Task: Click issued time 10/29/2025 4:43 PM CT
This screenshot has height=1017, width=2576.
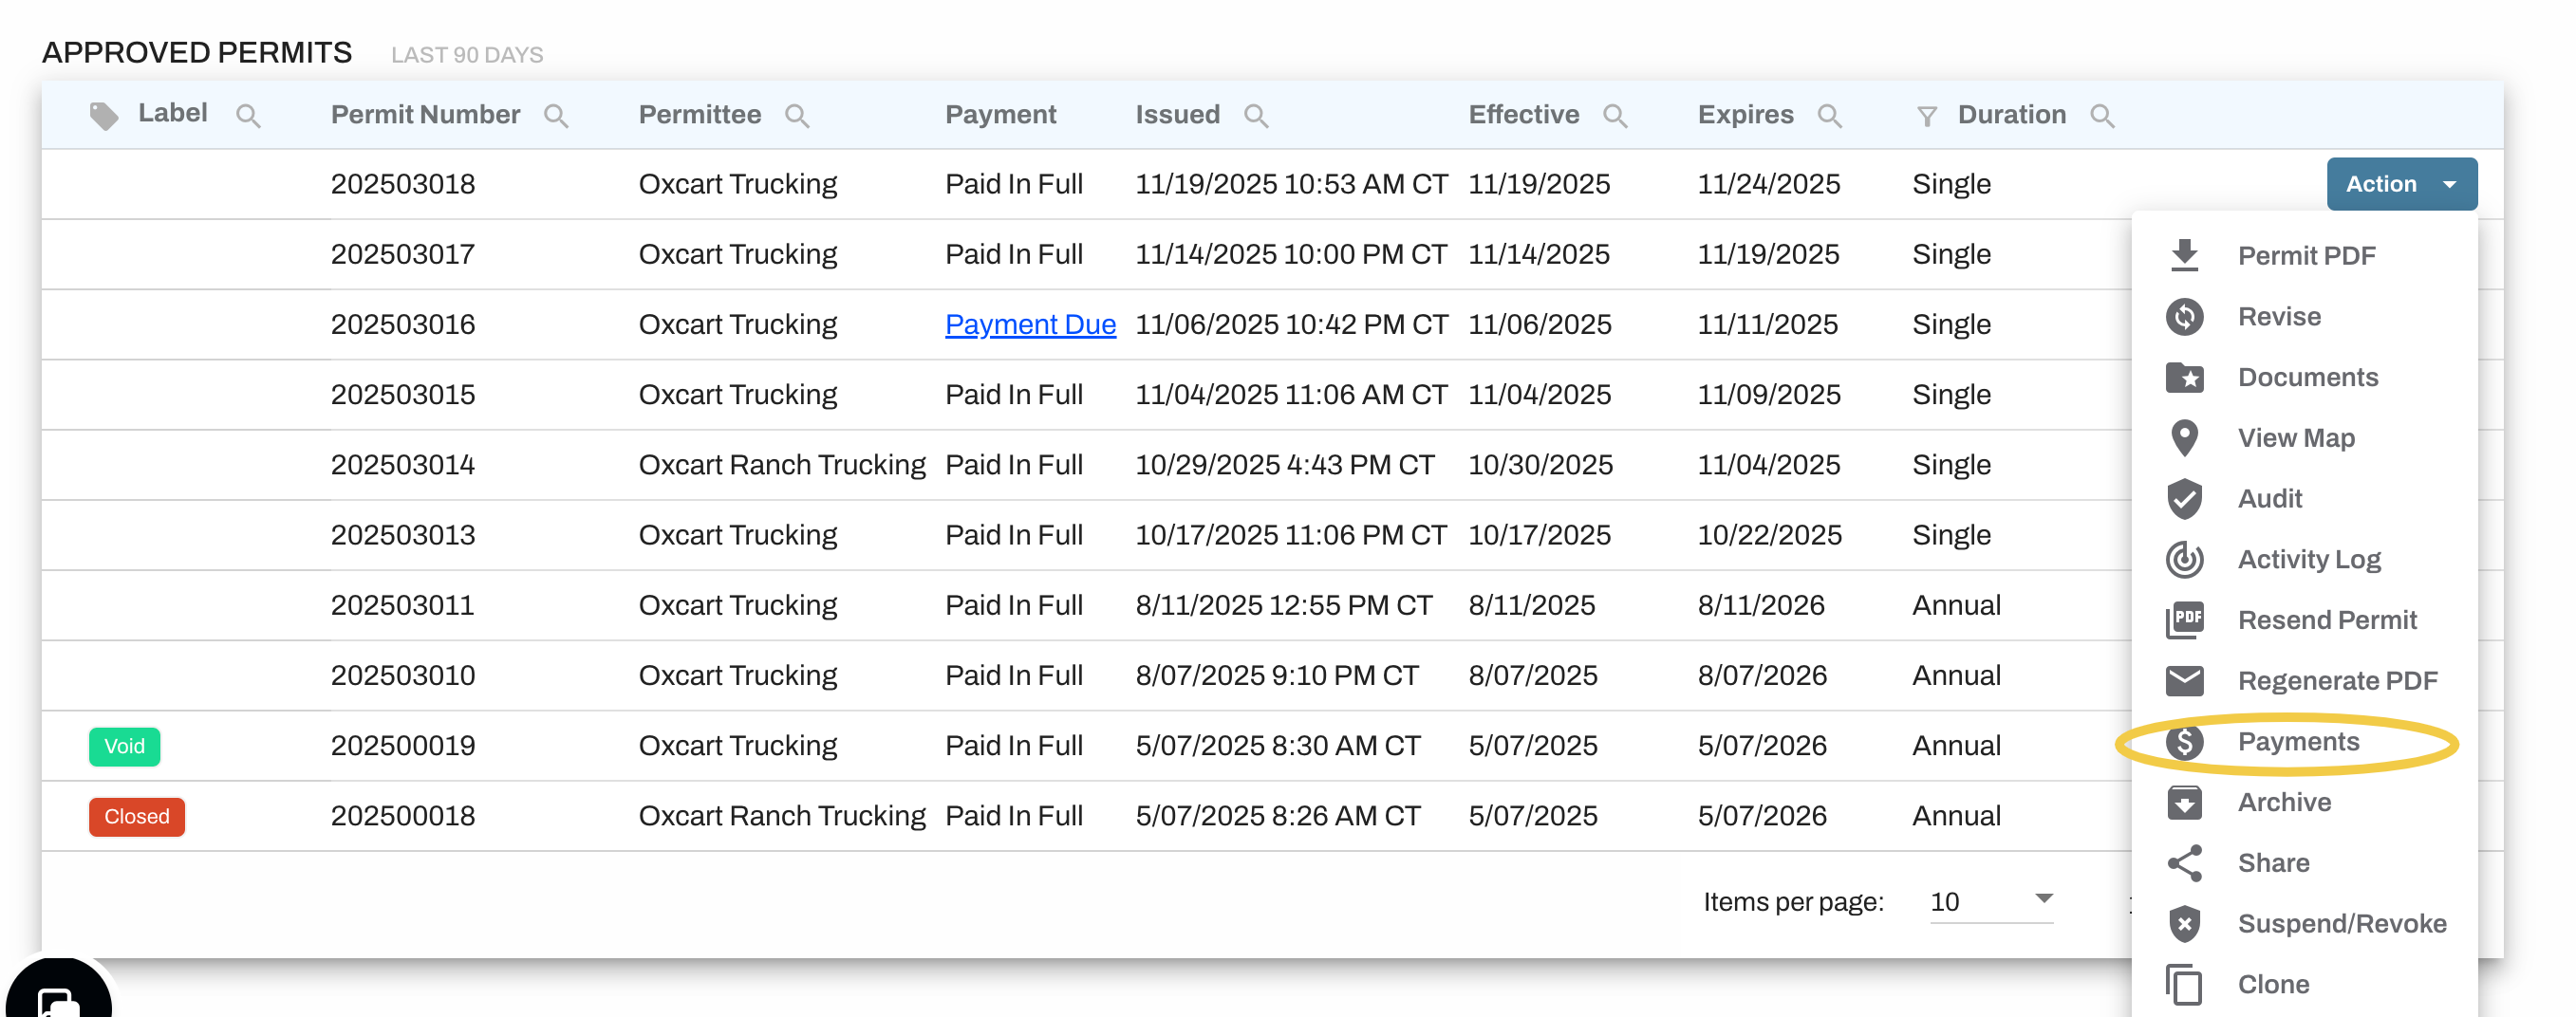Action: (1285, 464)
